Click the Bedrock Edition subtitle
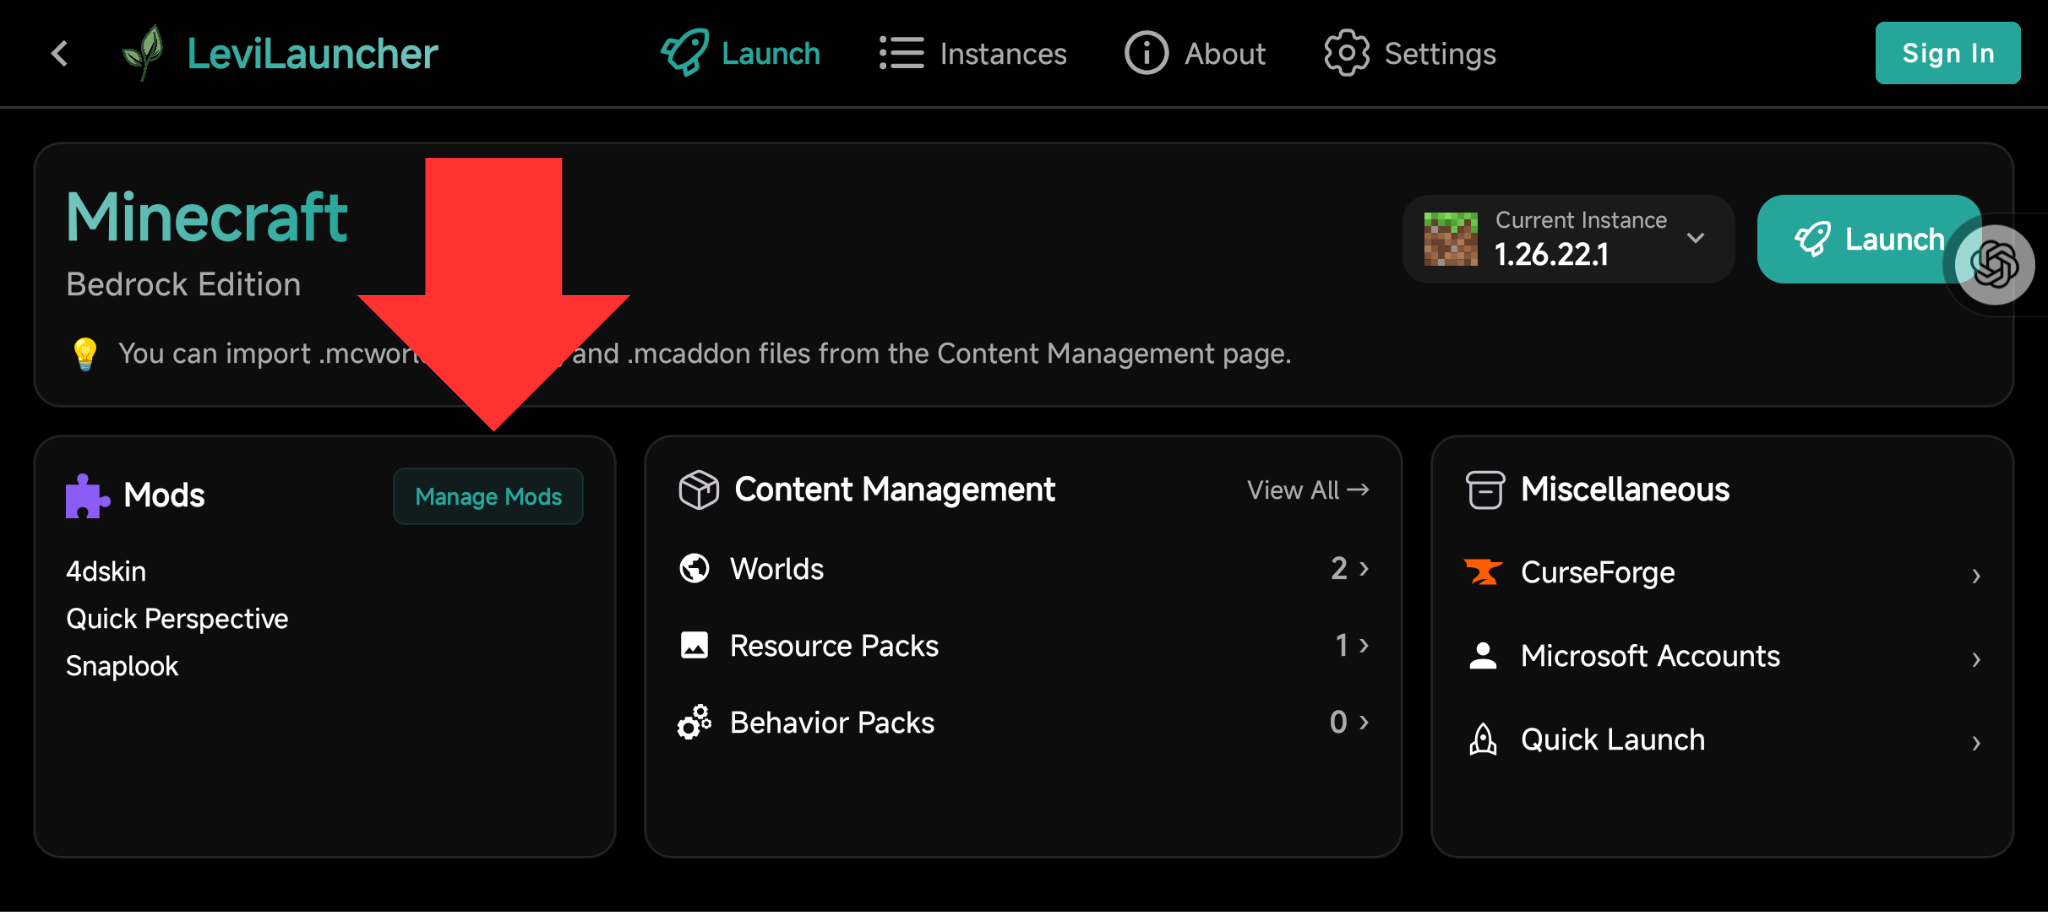Screen dimensions: 2048x912 [x=183, y=285]
